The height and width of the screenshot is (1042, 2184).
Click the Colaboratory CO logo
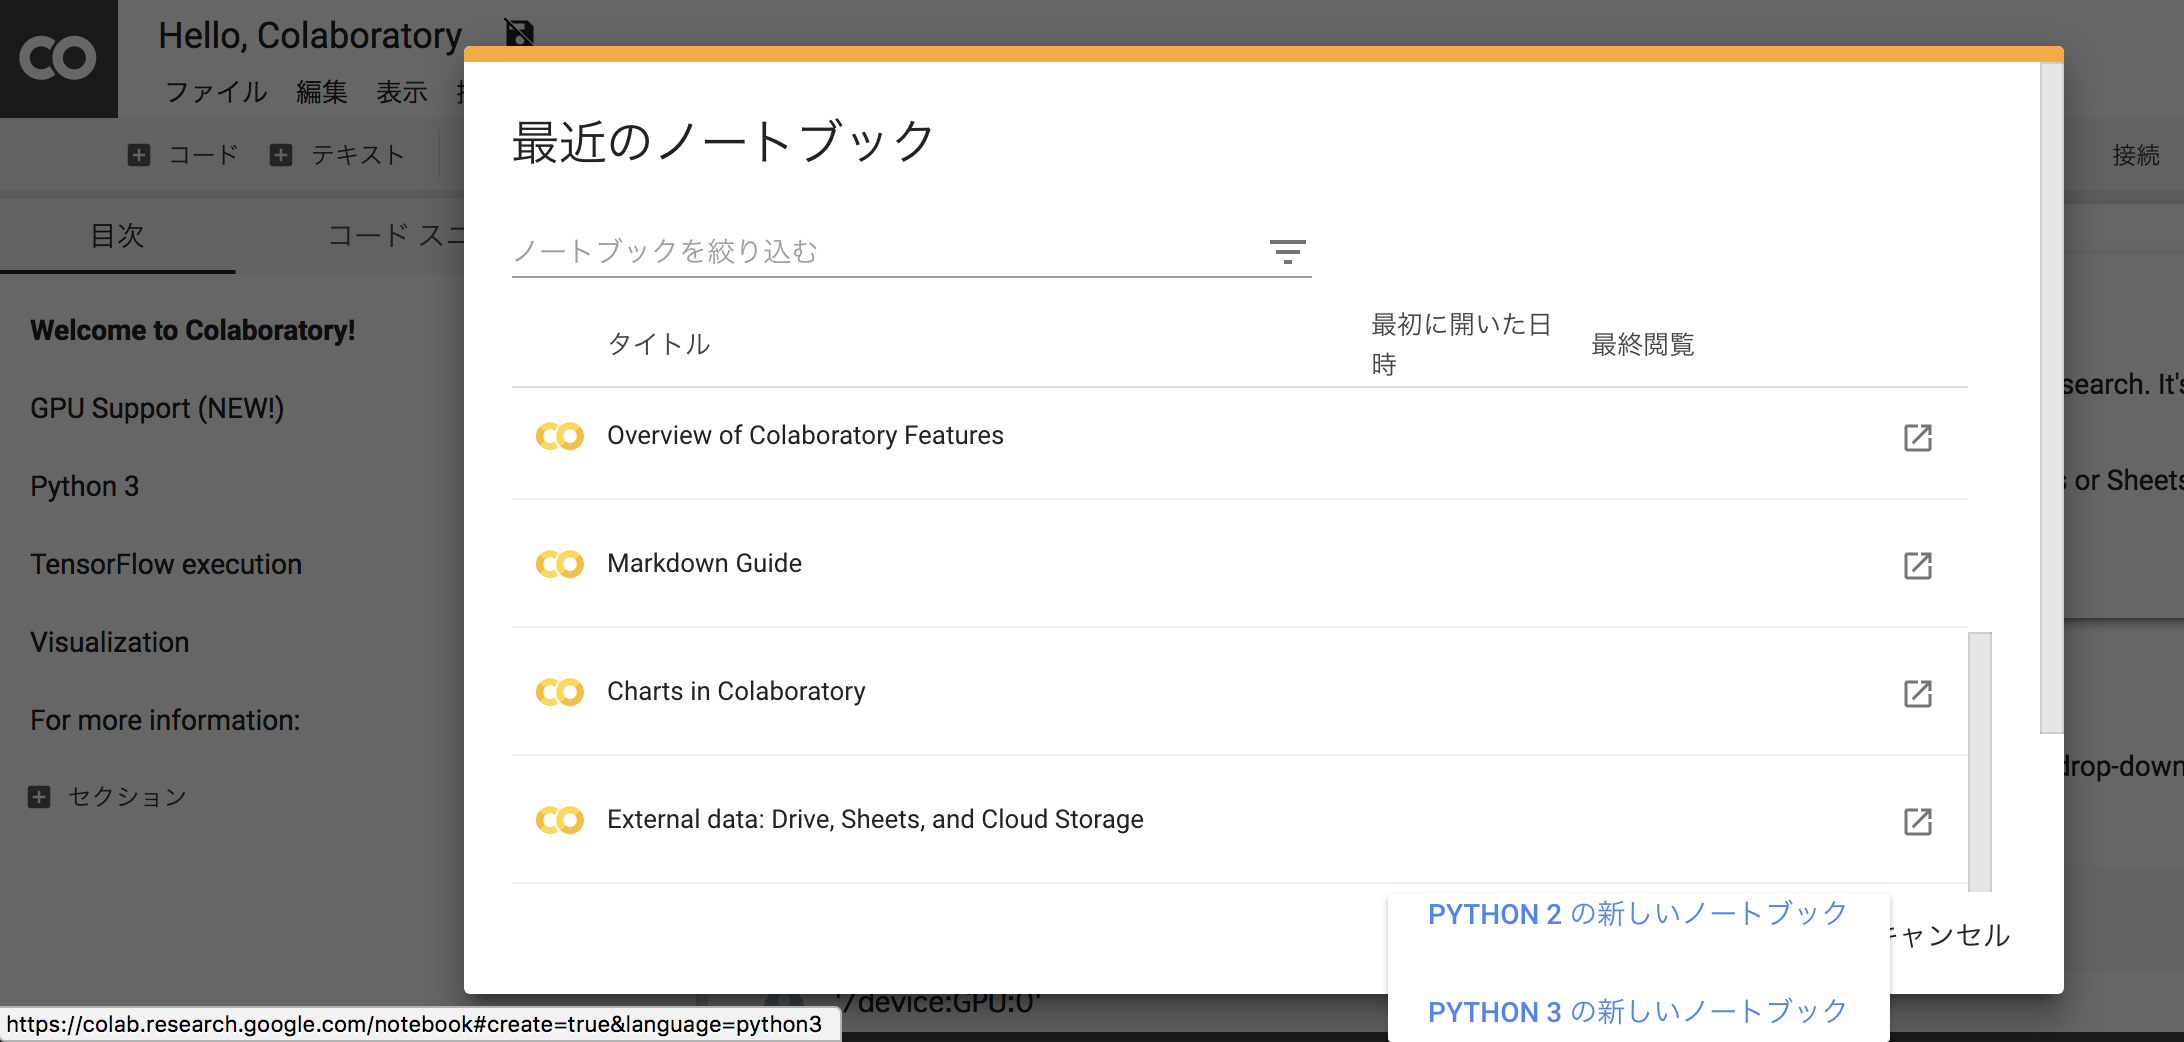click(58, 58)
